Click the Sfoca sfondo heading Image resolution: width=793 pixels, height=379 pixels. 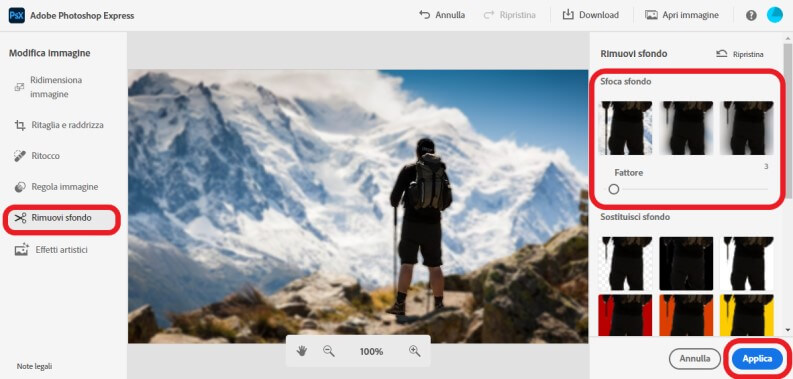click(x=626, y=81)
